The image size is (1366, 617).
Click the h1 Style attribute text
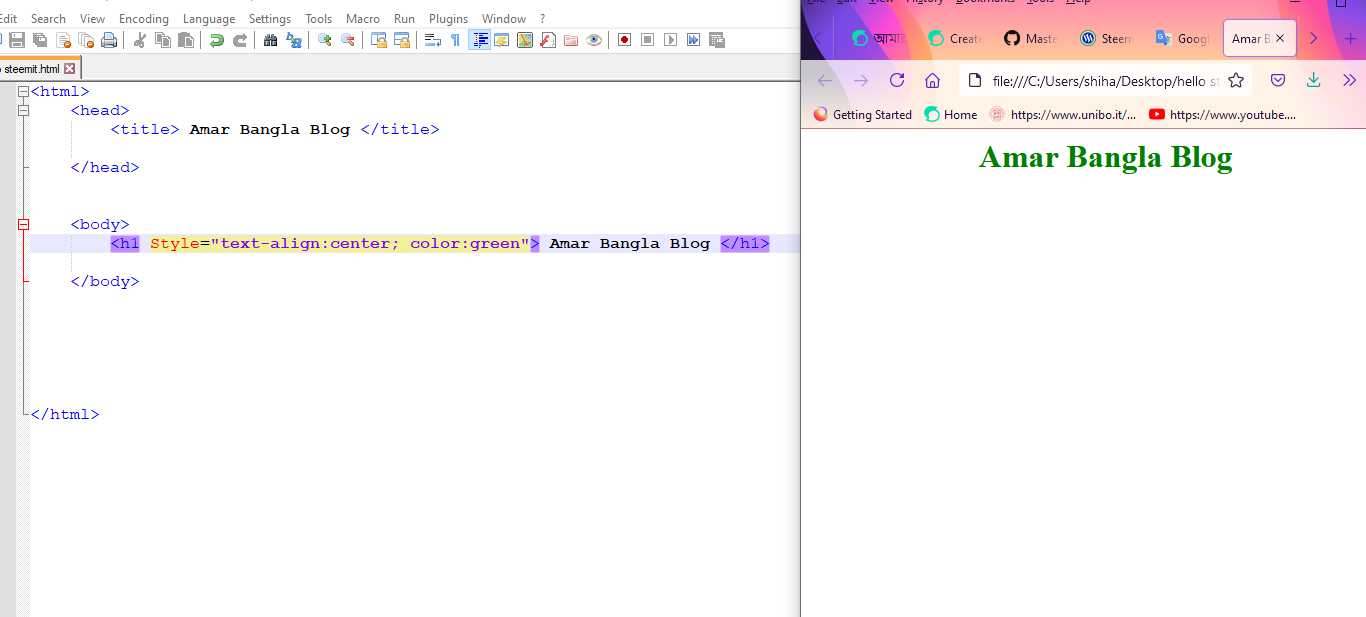(x=340, y=243)
